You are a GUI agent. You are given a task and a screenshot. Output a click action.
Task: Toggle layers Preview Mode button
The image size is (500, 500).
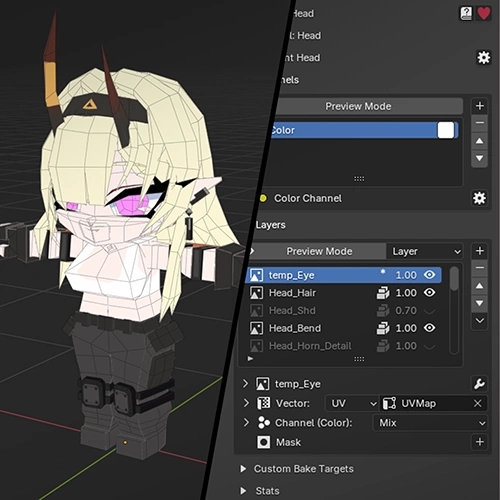pyautogui.click(x=319, y=251)
